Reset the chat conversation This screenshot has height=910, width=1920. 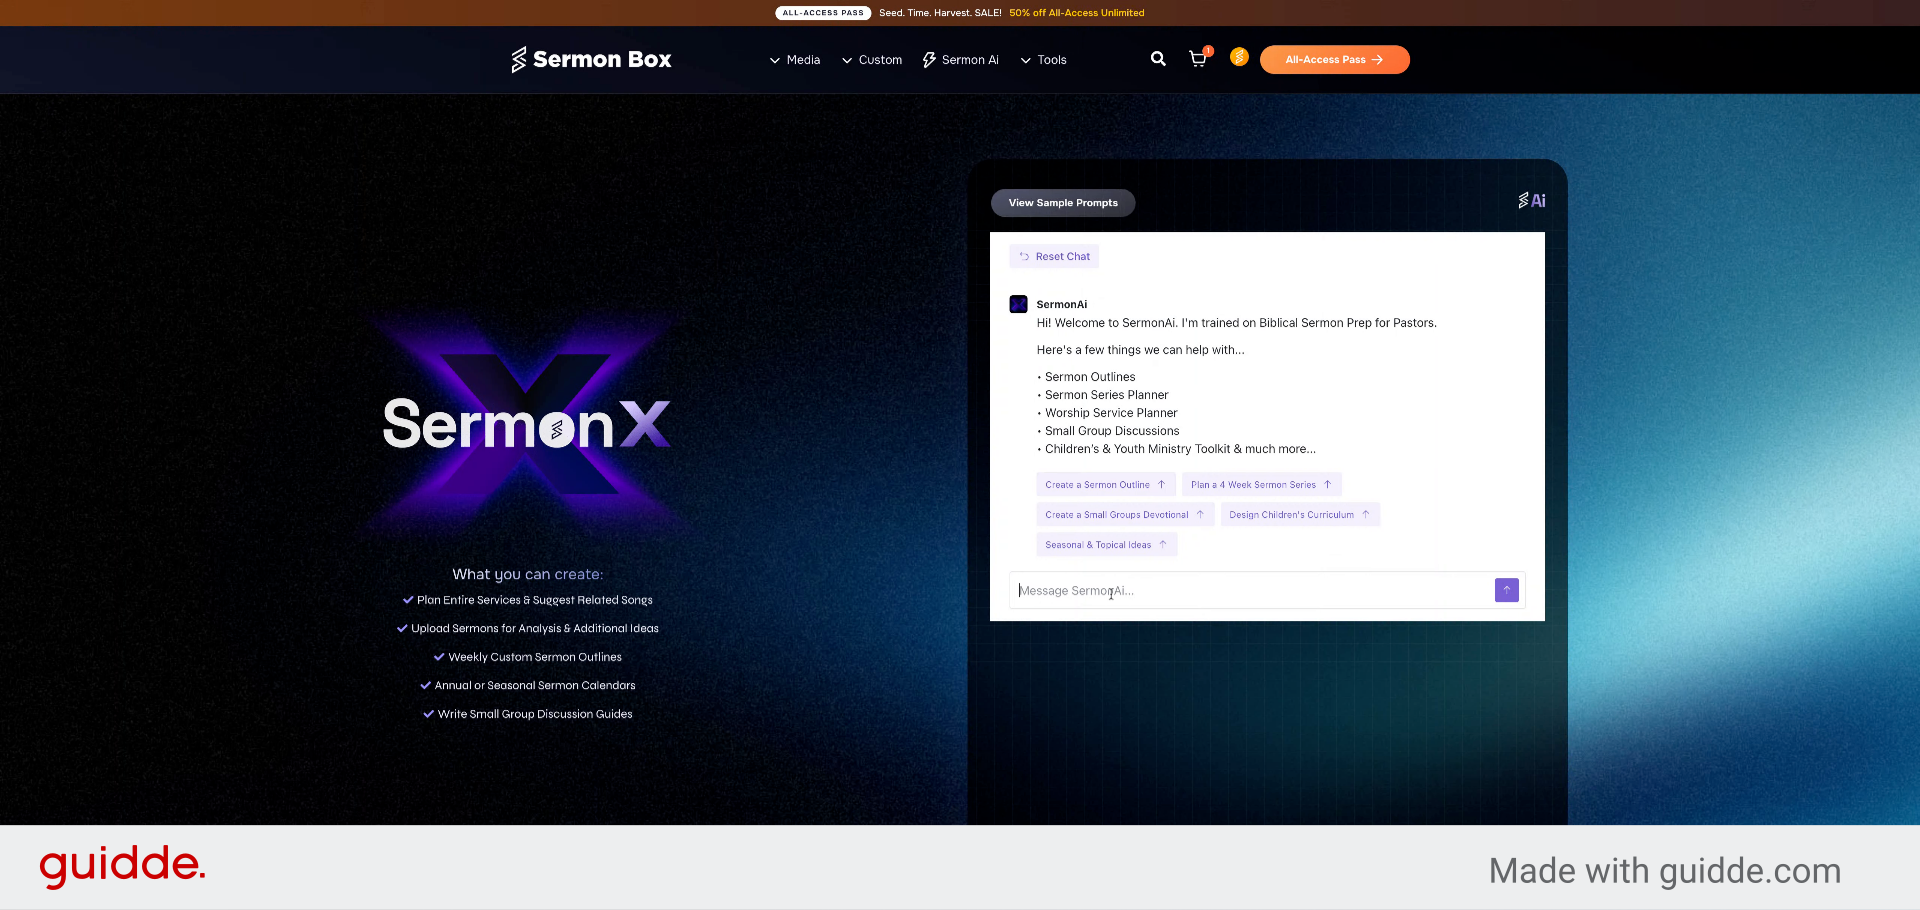click(x=1054, y=257)
